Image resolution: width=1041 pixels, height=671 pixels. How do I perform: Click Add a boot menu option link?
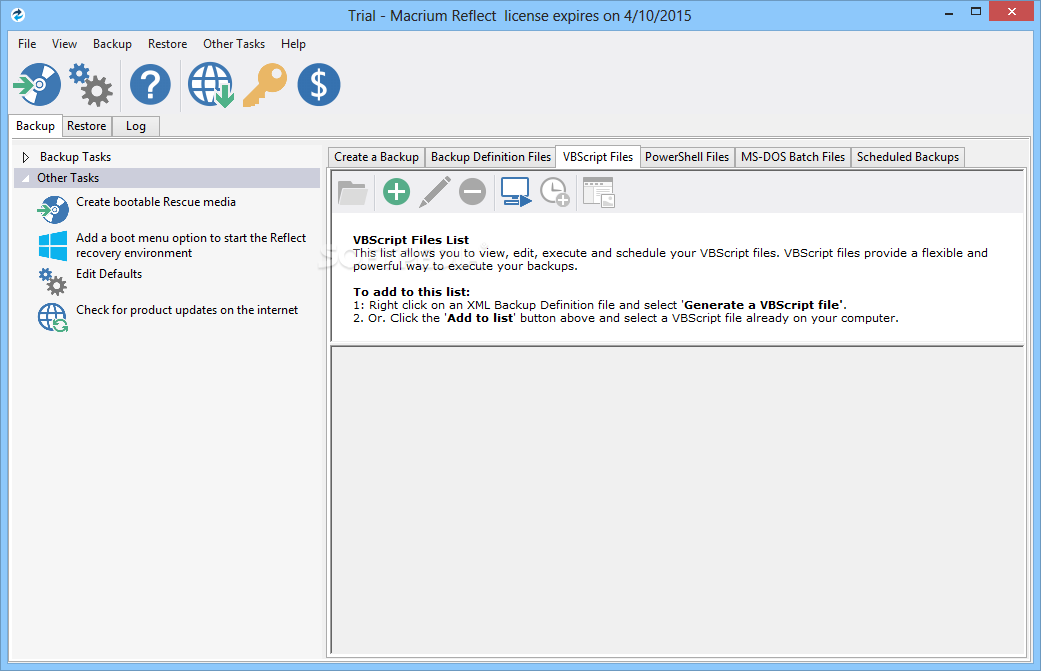point(191,245)
